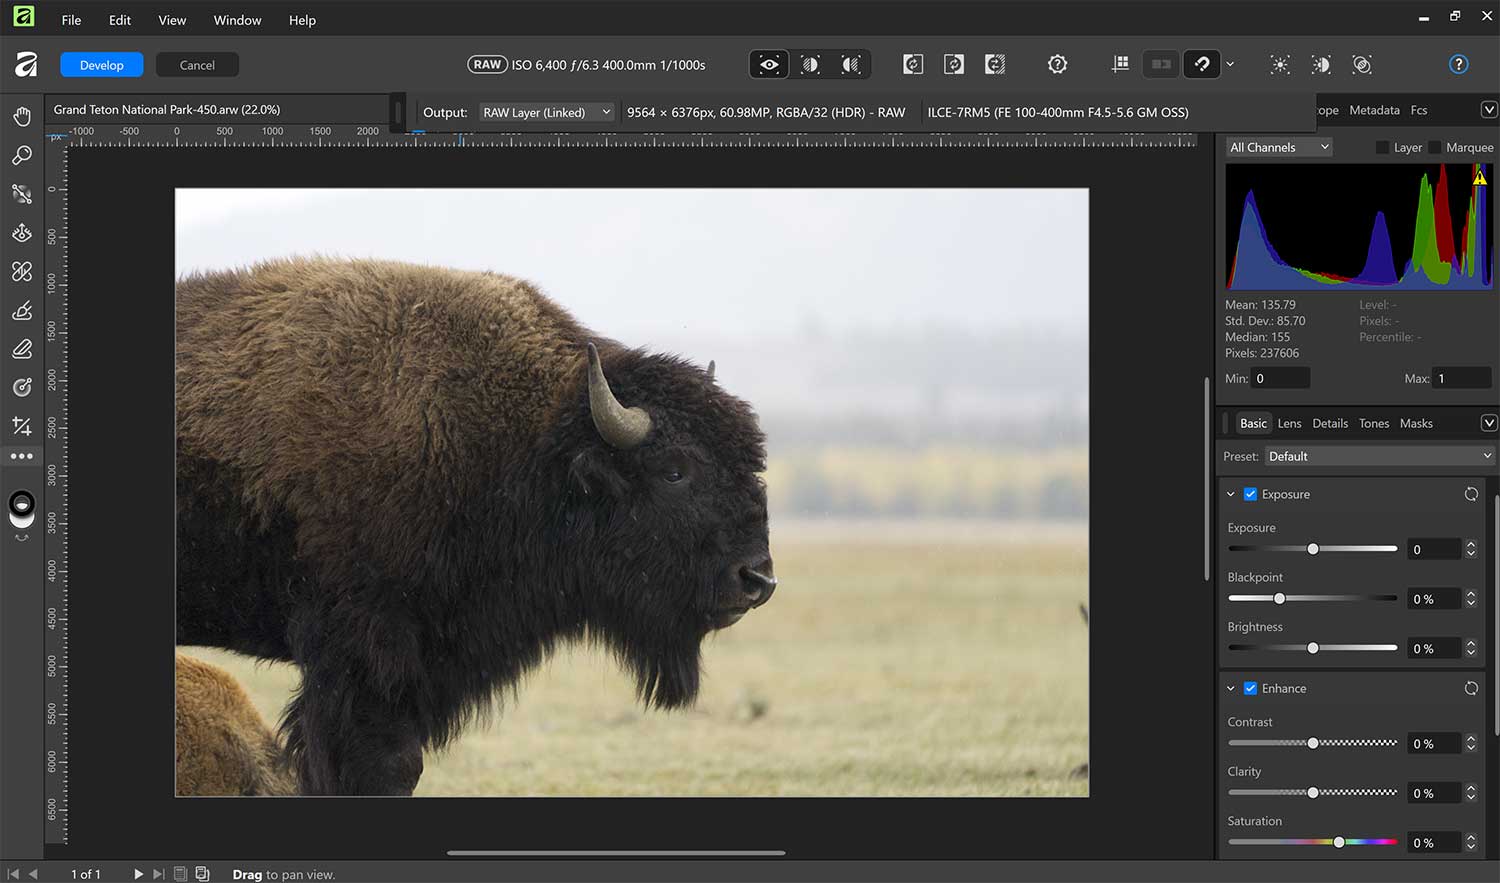This screenshot has width=1500, height=883.
Task: Open the three-dots more tools button
Action: pyautogui.click(x=22, y=456)
